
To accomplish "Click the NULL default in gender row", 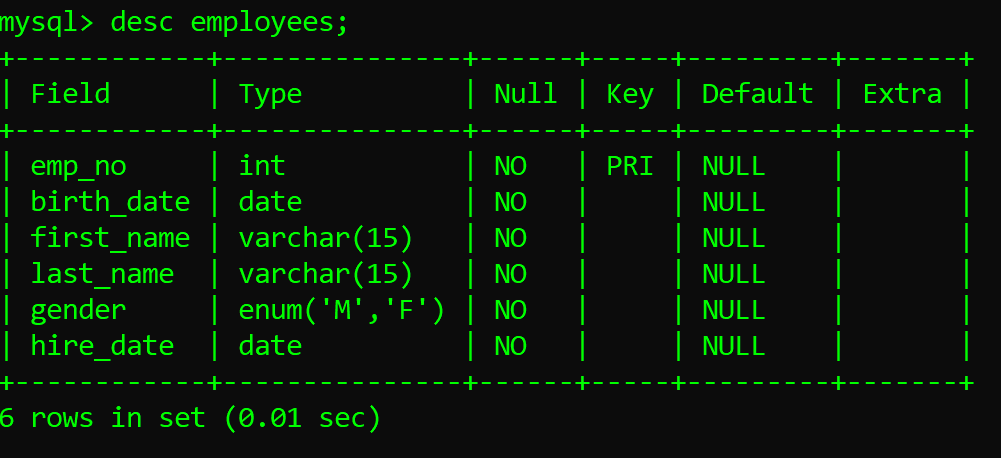I will pos(733,310).
